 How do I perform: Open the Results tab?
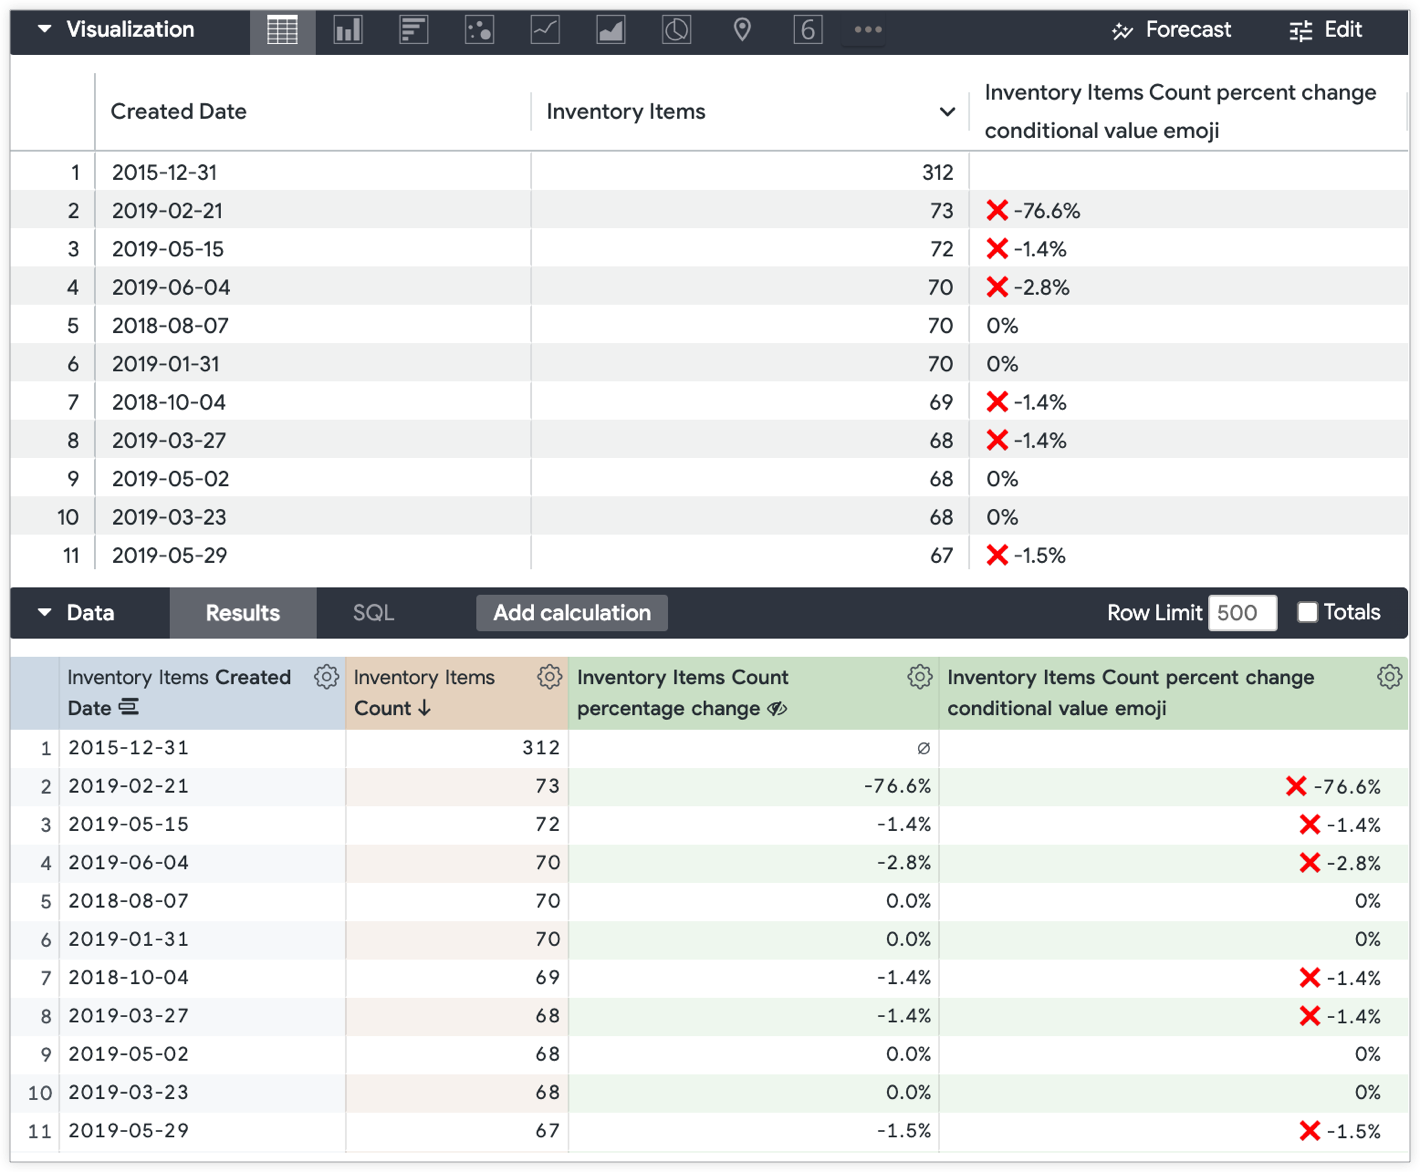tap(243, 613)
